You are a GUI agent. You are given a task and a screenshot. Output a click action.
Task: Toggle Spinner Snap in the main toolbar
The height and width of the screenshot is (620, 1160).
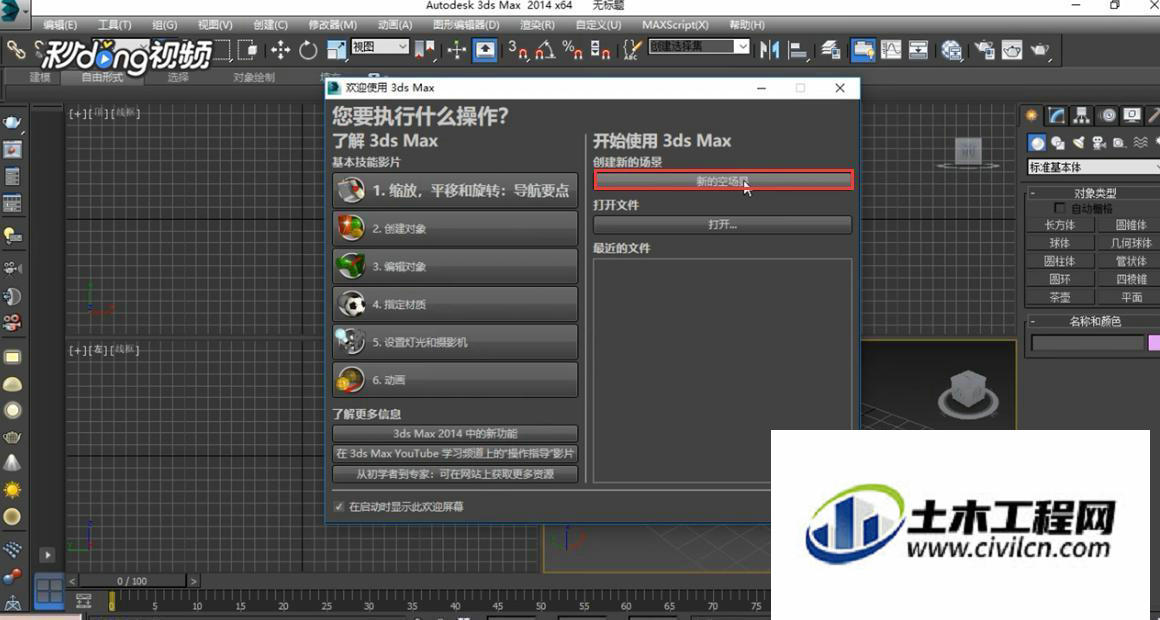601,50
